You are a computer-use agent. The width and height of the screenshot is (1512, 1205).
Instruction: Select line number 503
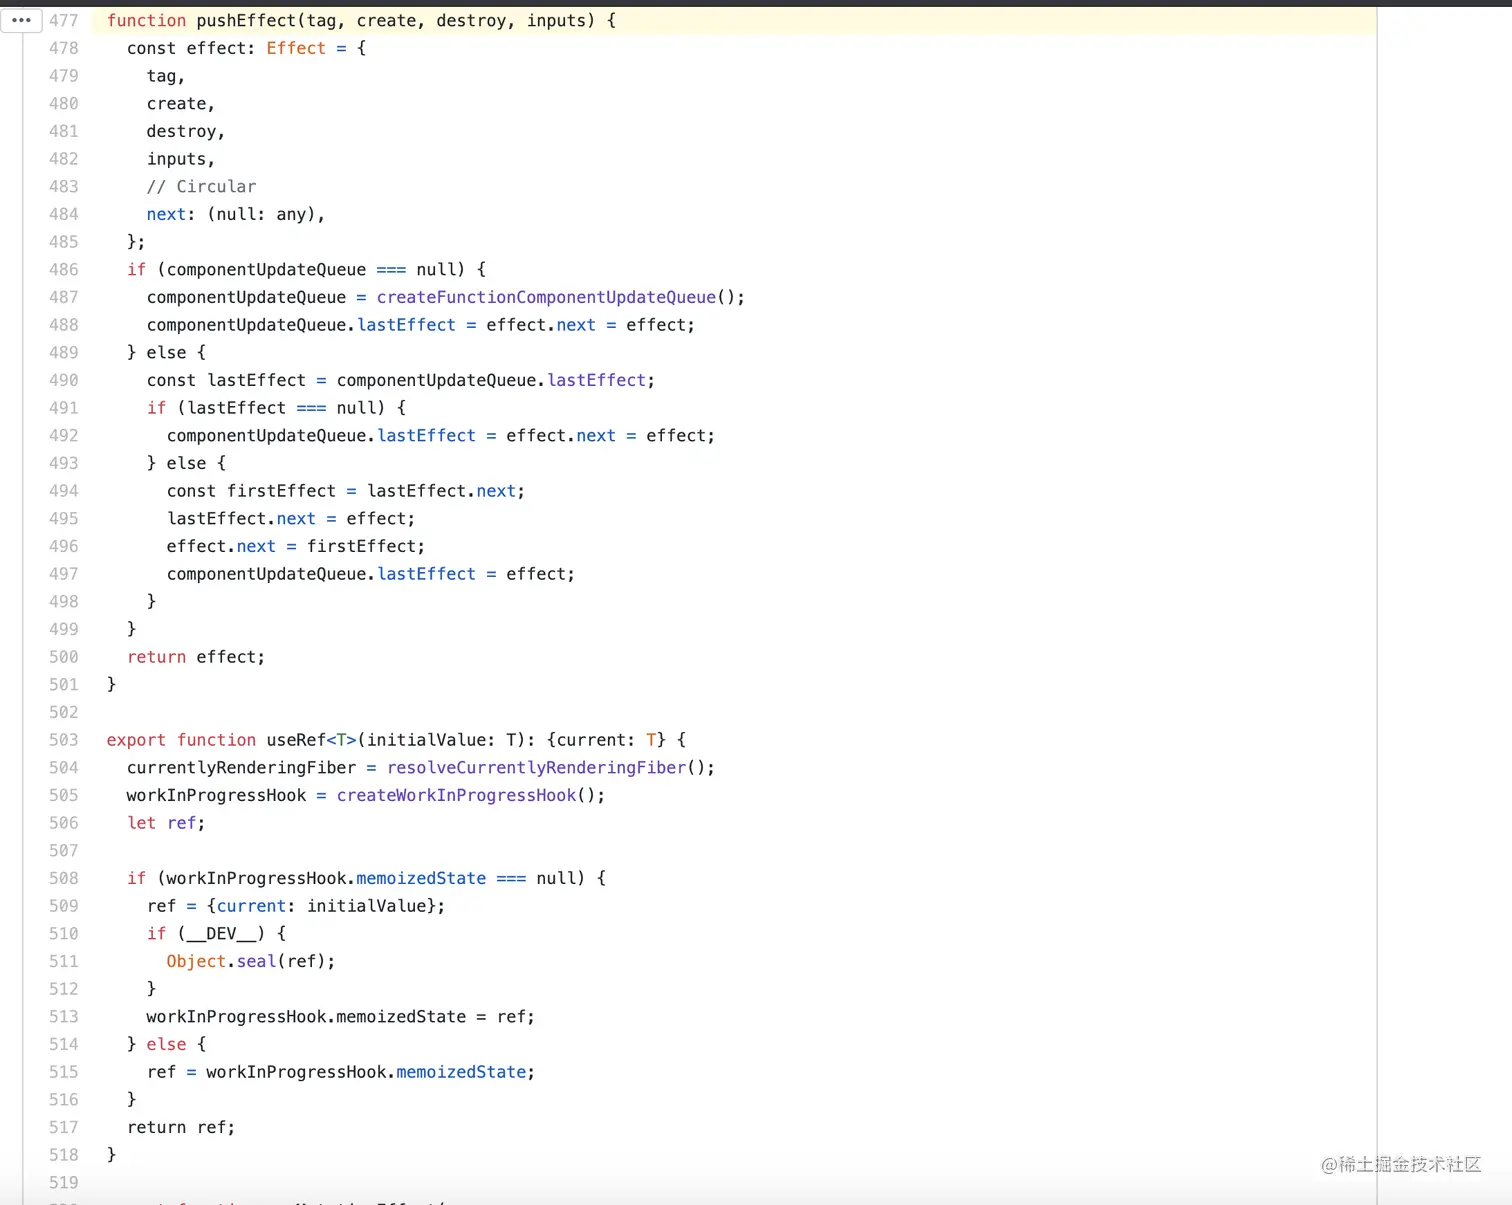click(x=63, y=740)
